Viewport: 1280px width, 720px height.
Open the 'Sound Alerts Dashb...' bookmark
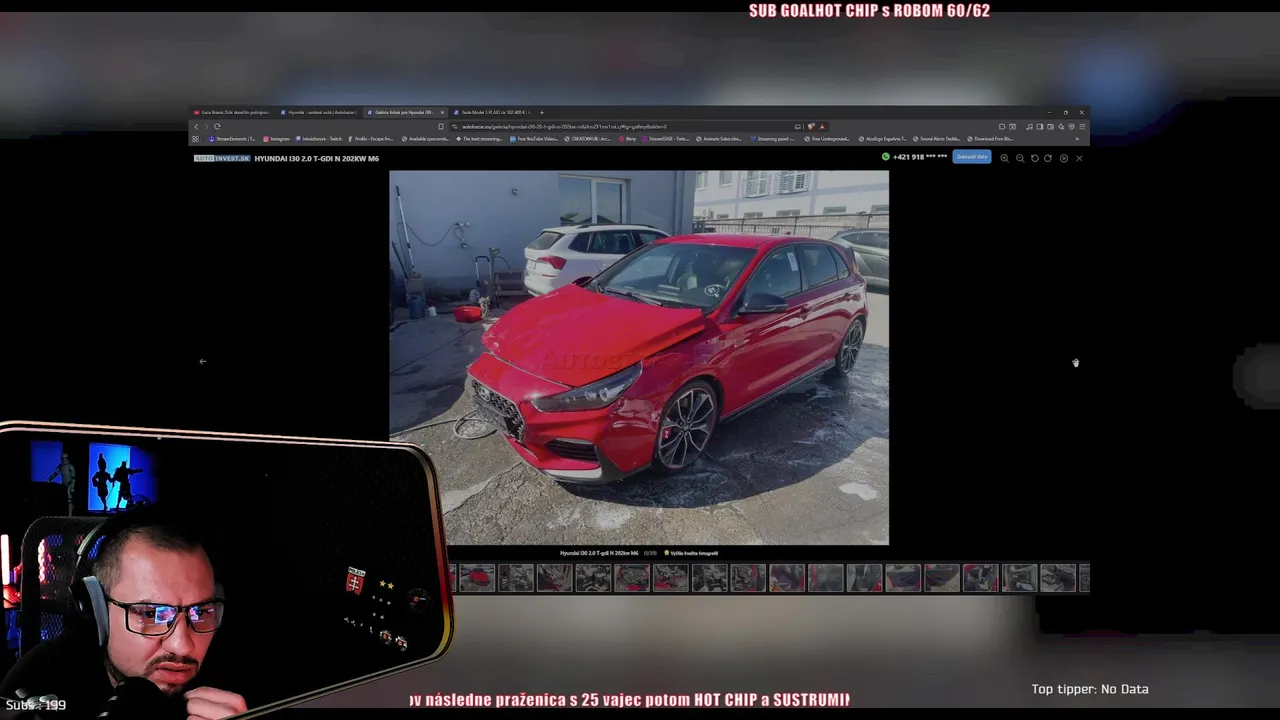tap(936, 139)
